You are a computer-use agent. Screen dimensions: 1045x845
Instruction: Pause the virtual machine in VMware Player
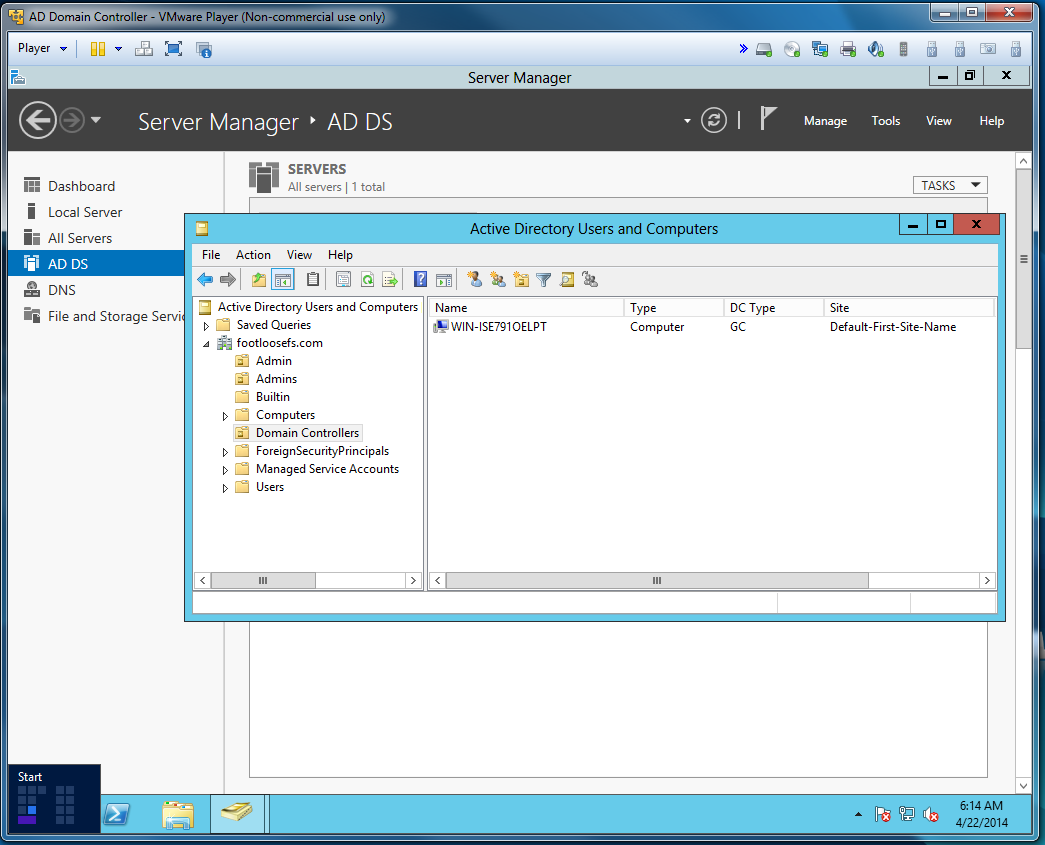point(98,49)
